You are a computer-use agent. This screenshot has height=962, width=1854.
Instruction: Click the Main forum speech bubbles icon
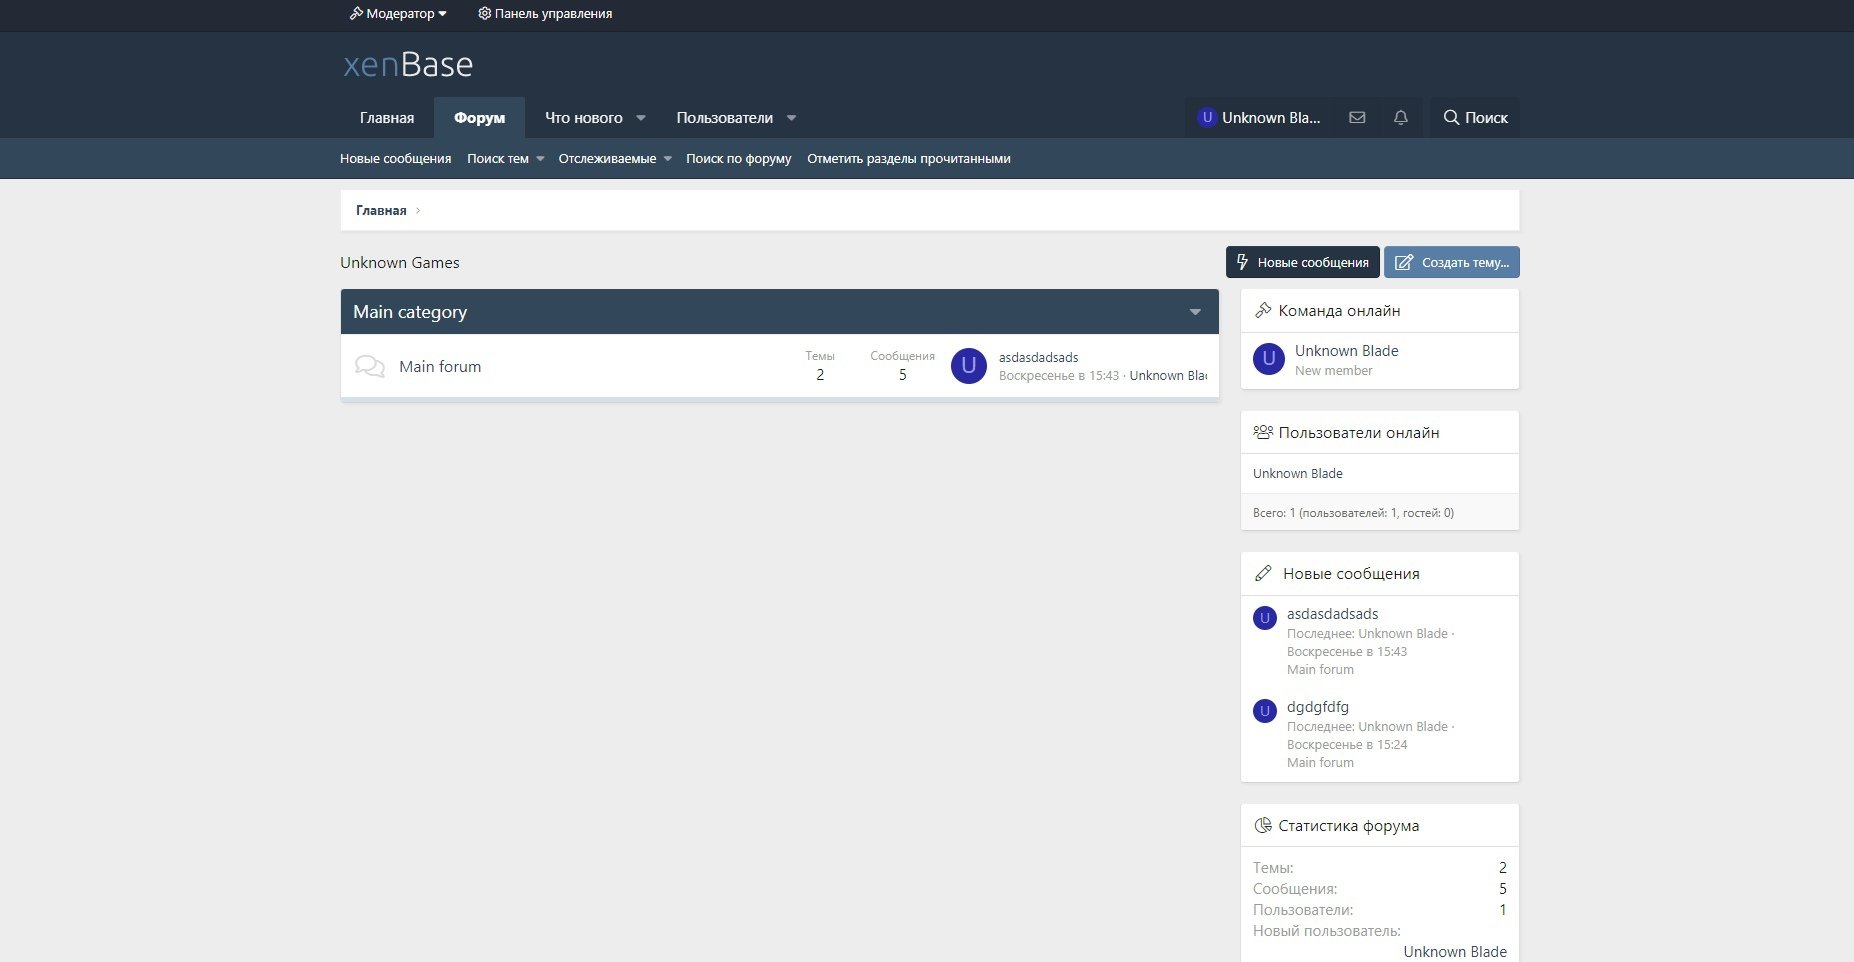(x=370, y=367)
